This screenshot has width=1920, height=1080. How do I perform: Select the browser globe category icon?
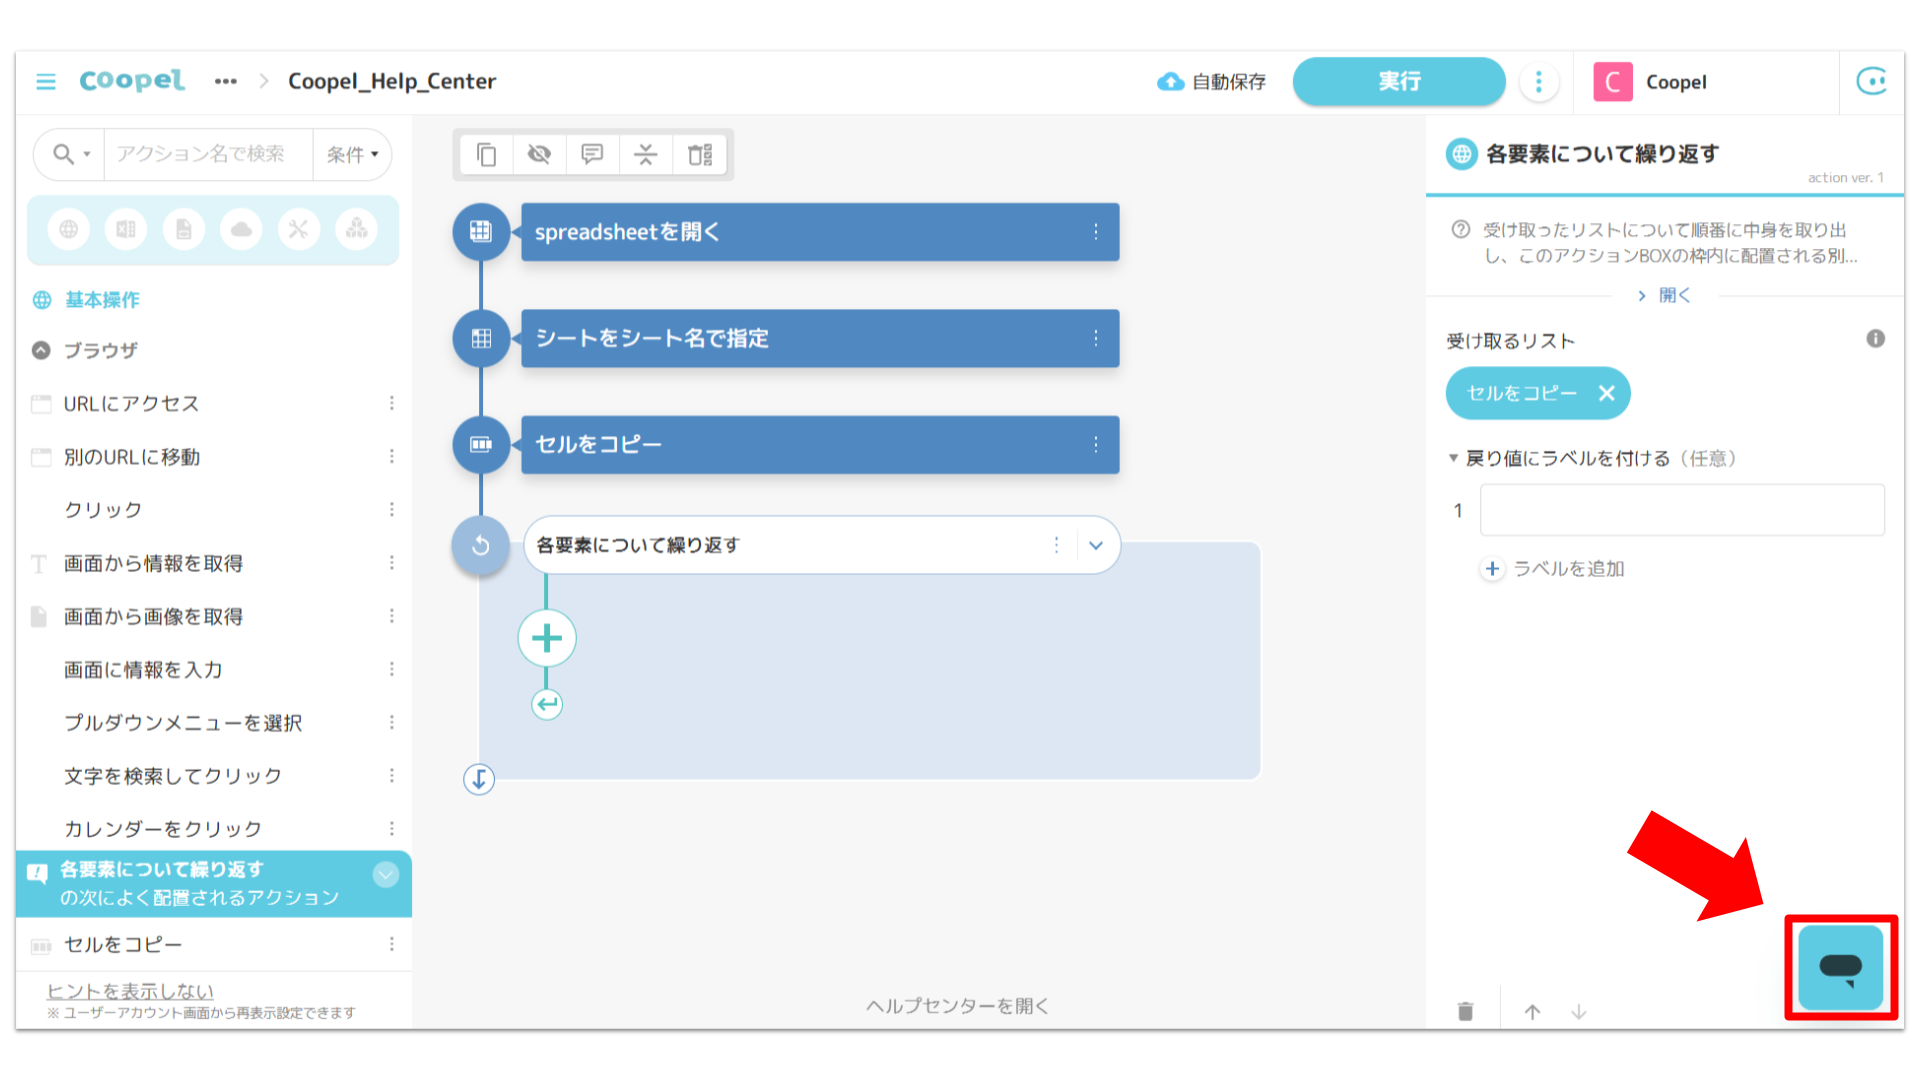click(x=69, y=229)
